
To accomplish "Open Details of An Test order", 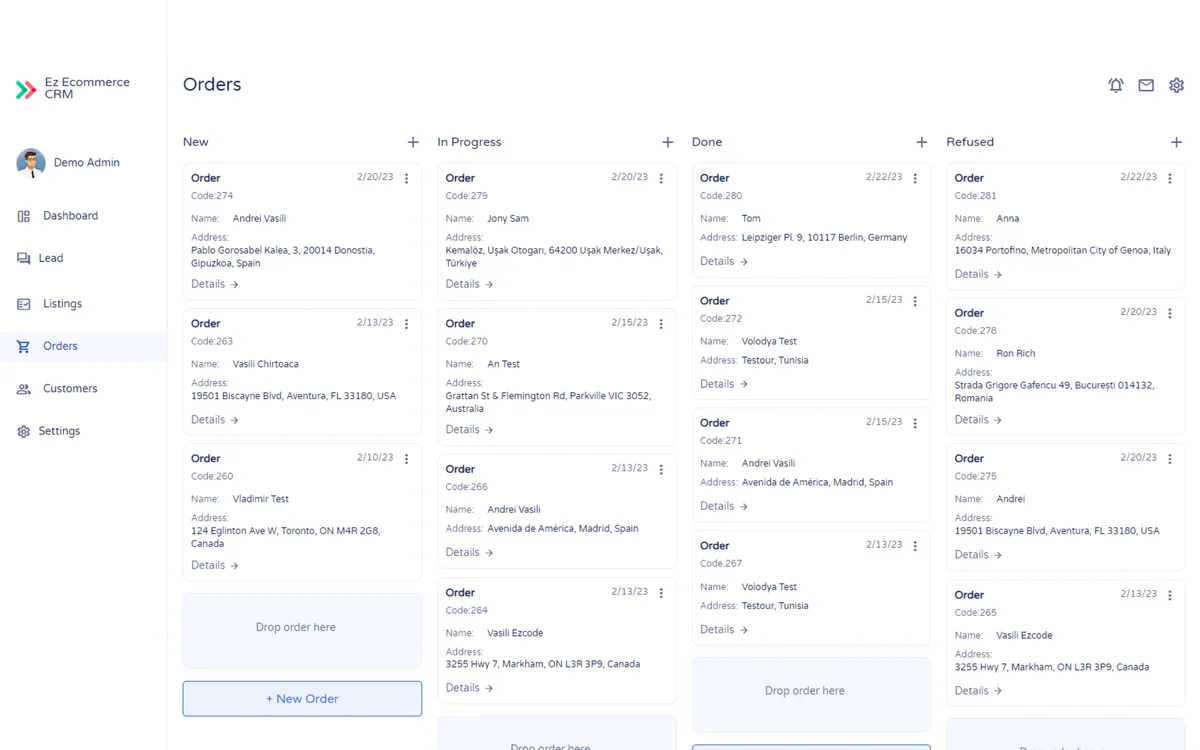I will coord(470,430).
